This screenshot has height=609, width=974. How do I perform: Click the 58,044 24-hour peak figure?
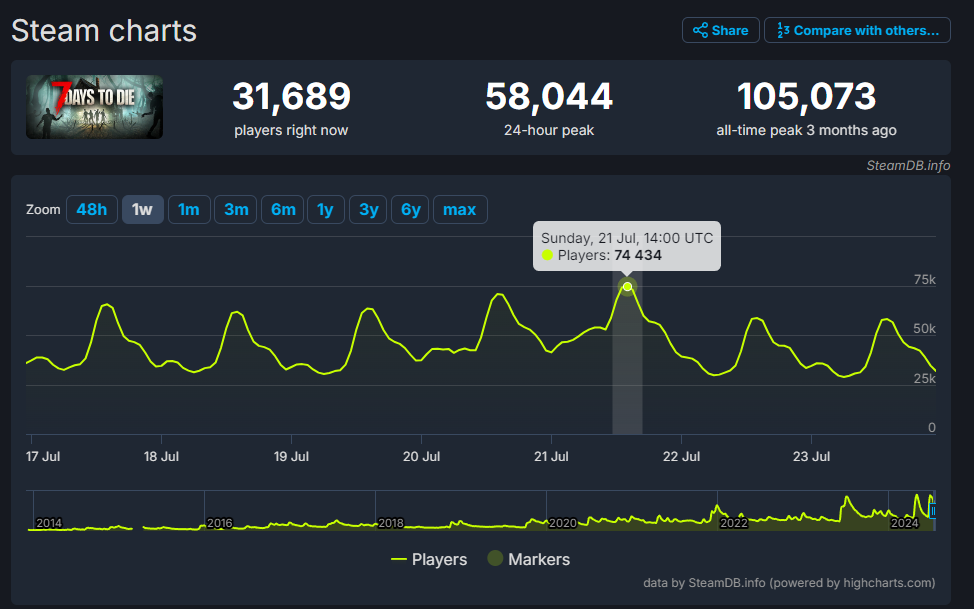pyautogui.click(x=549, y=96)
